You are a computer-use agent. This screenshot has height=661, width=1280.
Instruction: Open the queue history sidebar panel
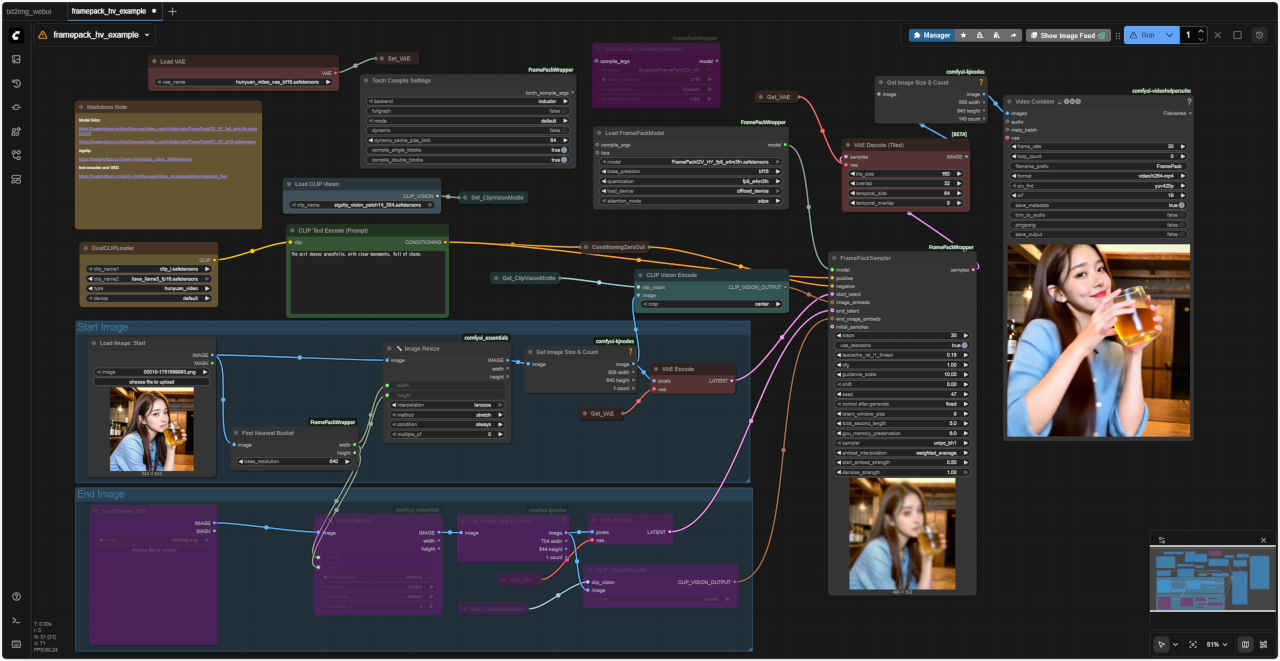tap(16, 83)
